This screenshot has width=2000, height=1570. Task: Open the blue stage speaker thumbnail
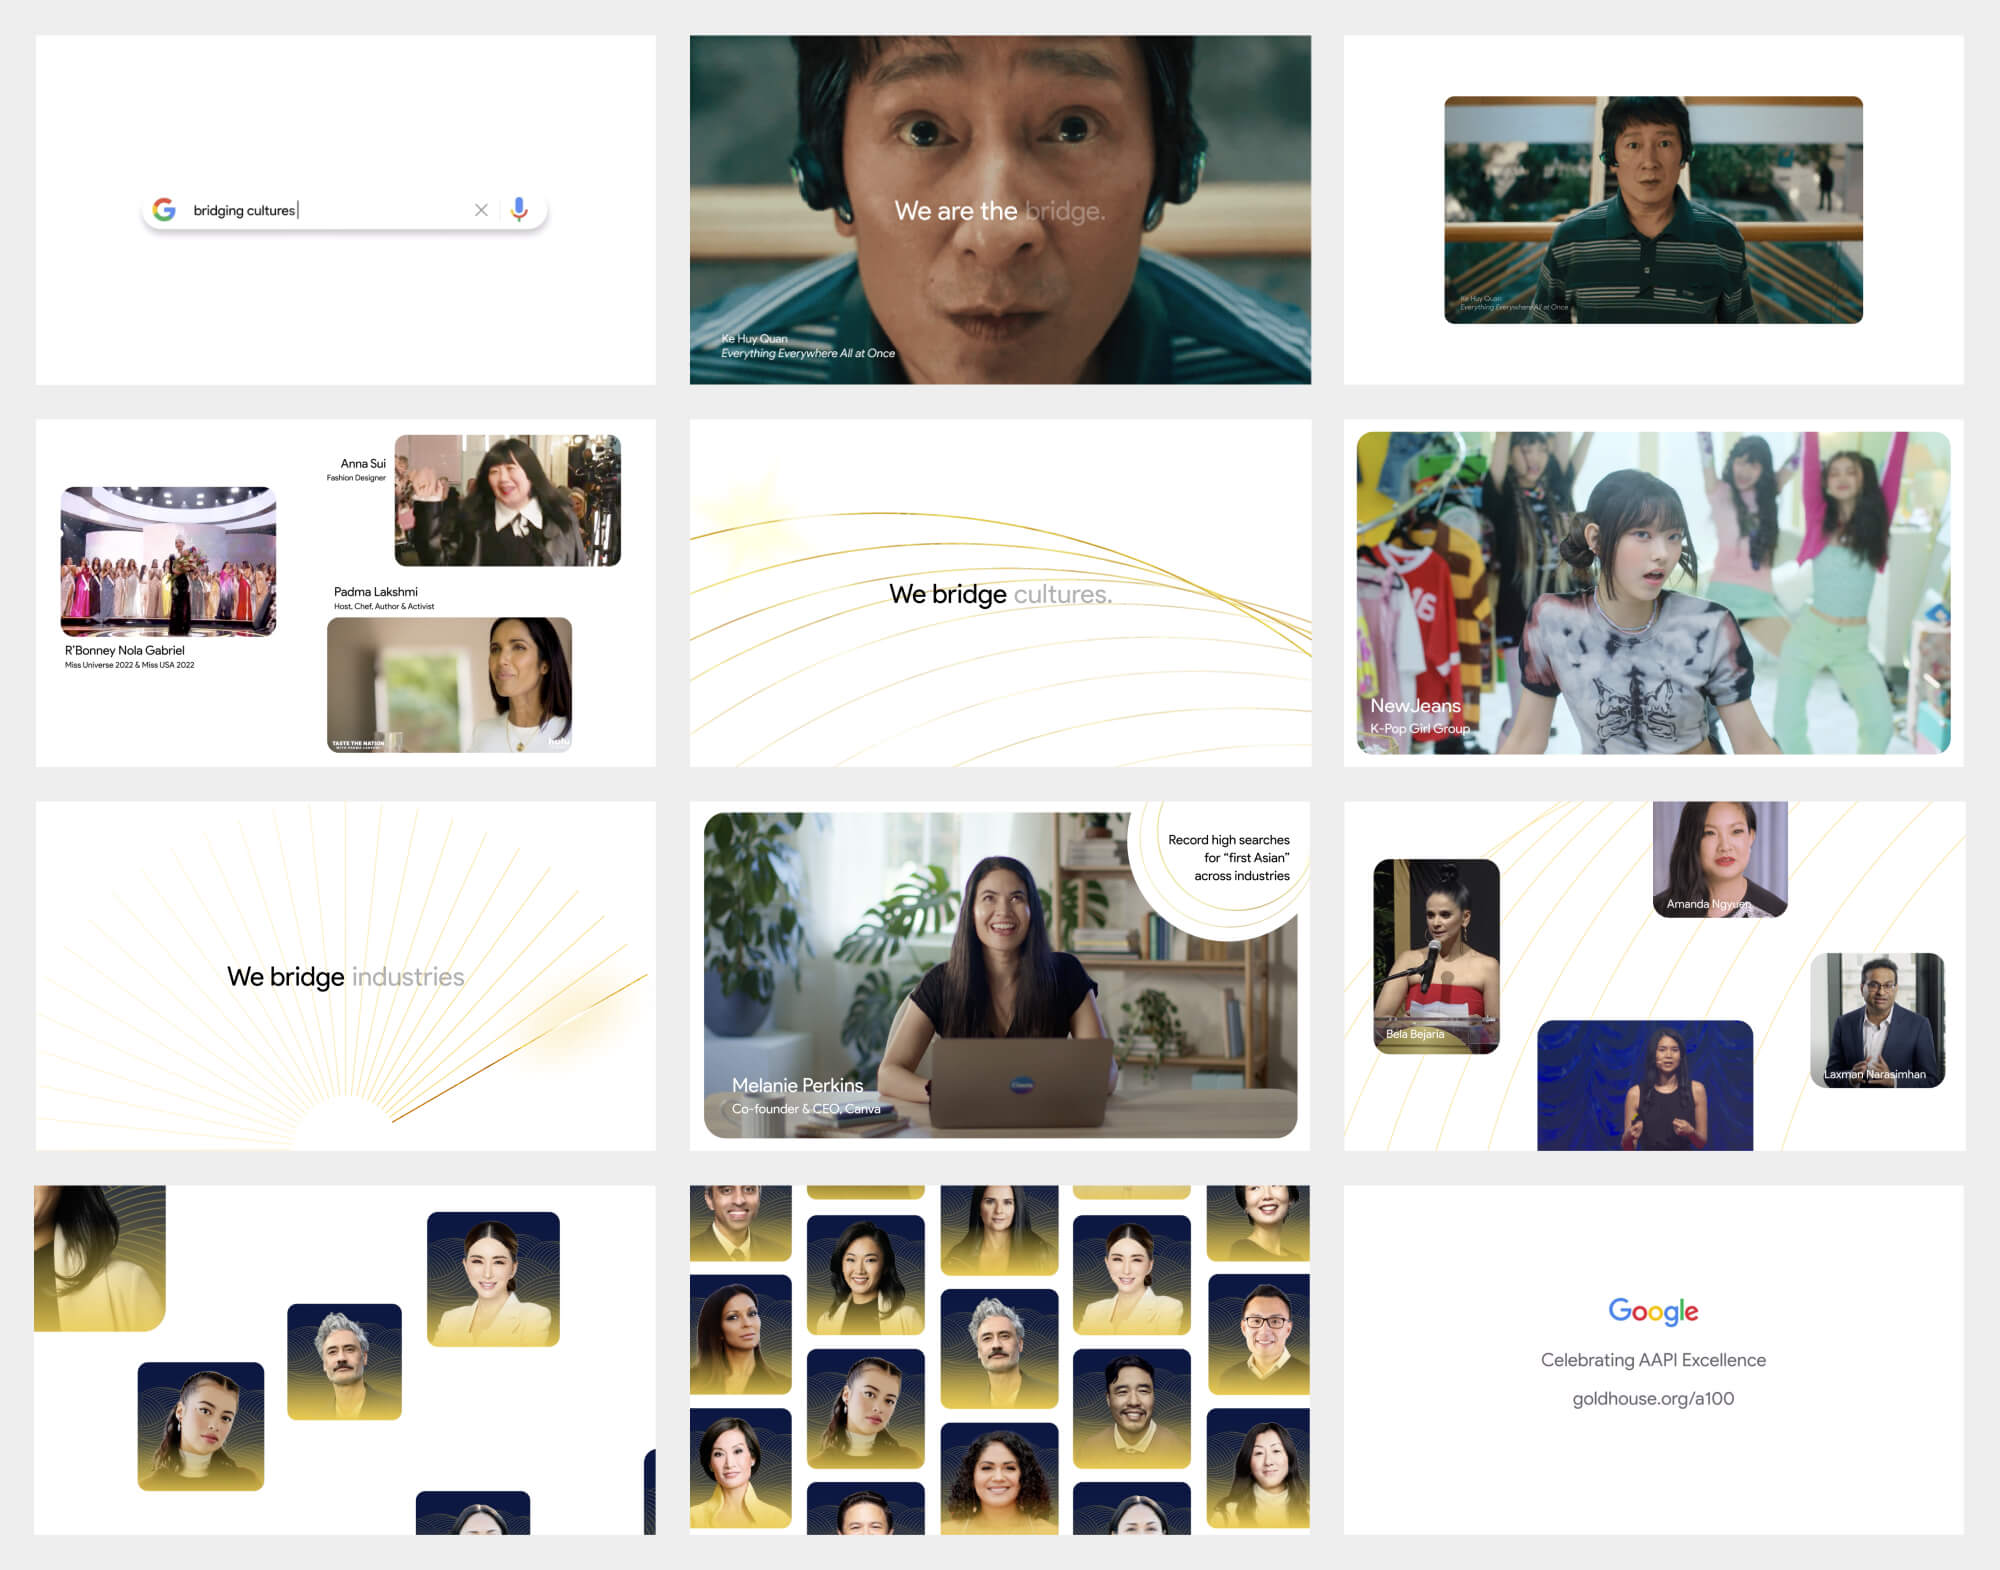point(1645,1085)
